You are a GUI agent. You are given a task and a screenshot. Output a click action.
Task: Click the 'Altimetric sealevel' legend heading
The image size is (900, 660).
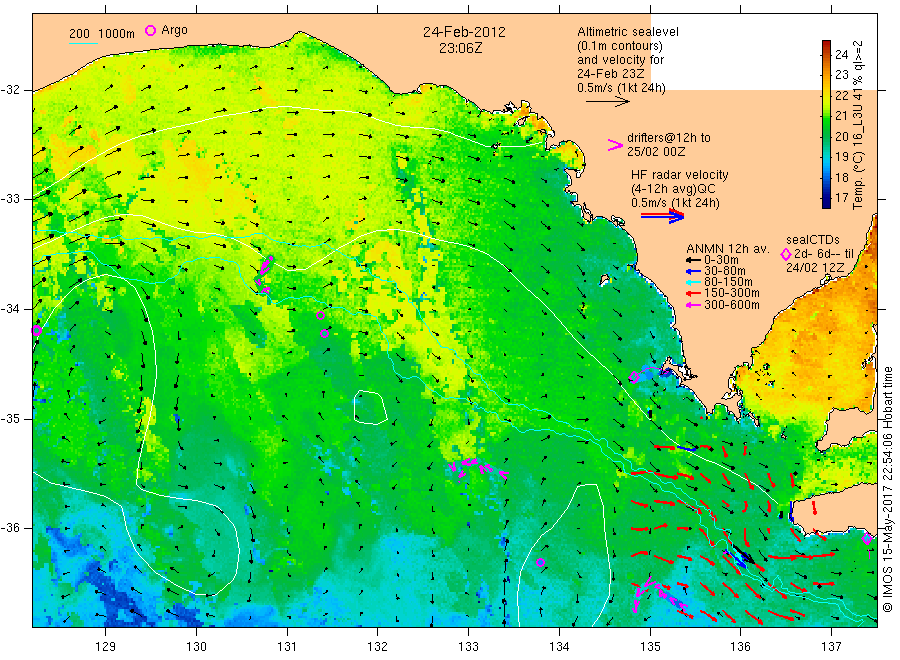628,32
